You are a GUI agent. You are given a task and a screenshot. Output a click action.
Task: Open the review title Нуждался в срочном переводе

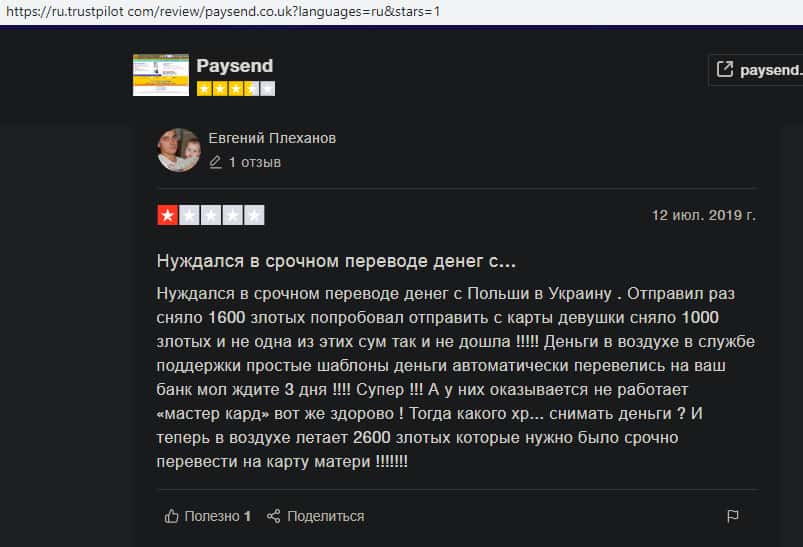coord(336,261)
